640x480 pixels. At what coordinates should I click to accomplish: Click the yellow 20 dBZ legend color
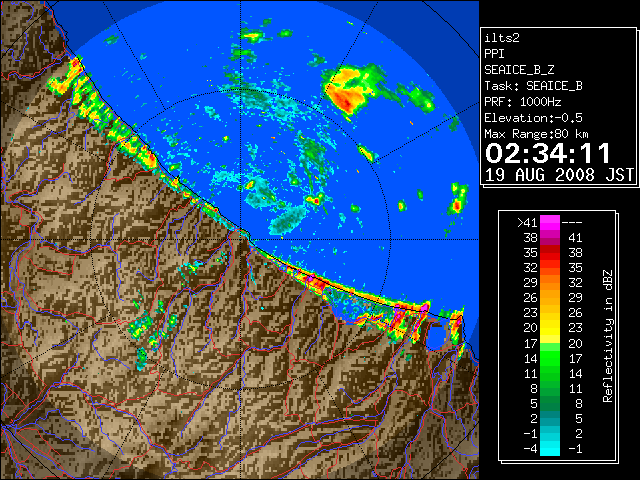point(550,328)
